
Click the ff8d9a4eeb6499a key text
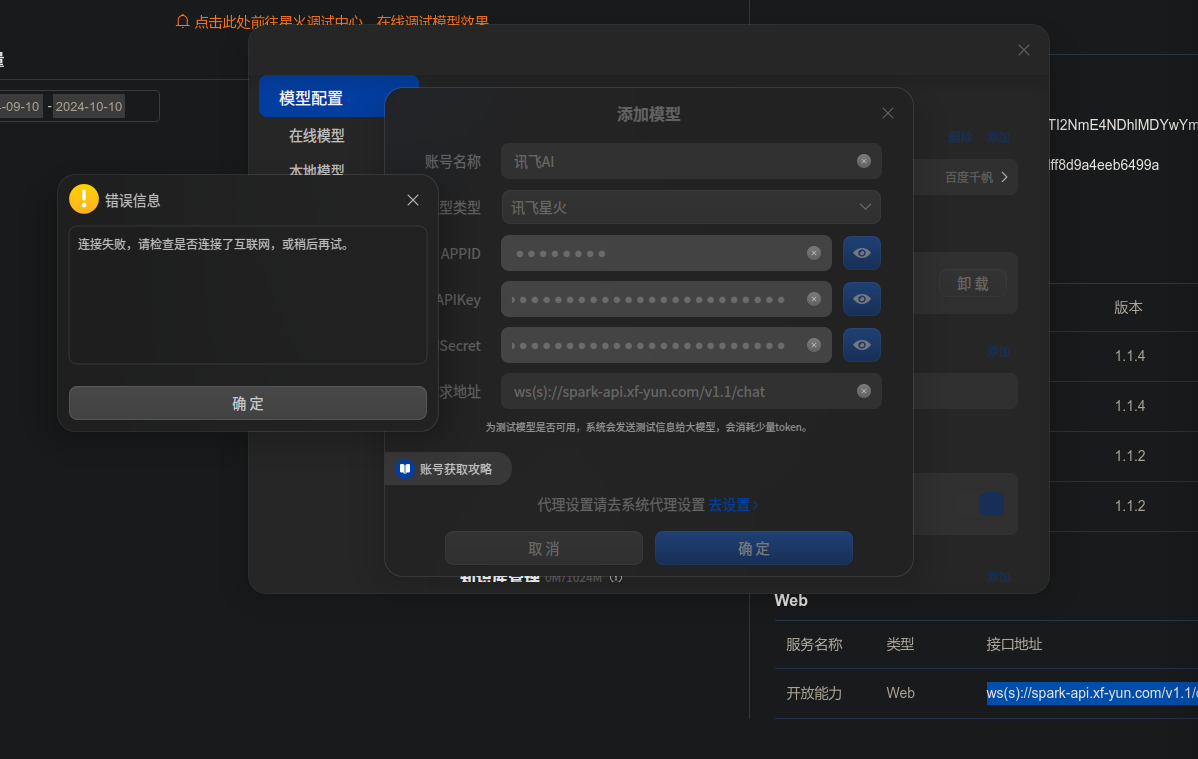point(1104,164)
